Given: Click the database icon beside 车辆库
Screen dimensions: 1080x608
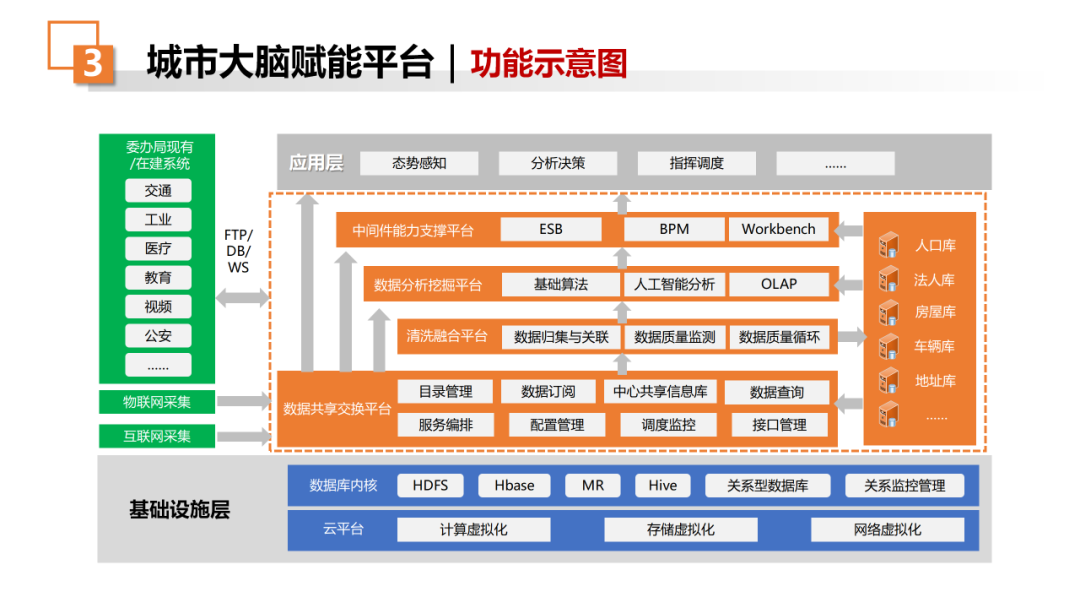Looking at the screenshot, I should coord(889,346).
